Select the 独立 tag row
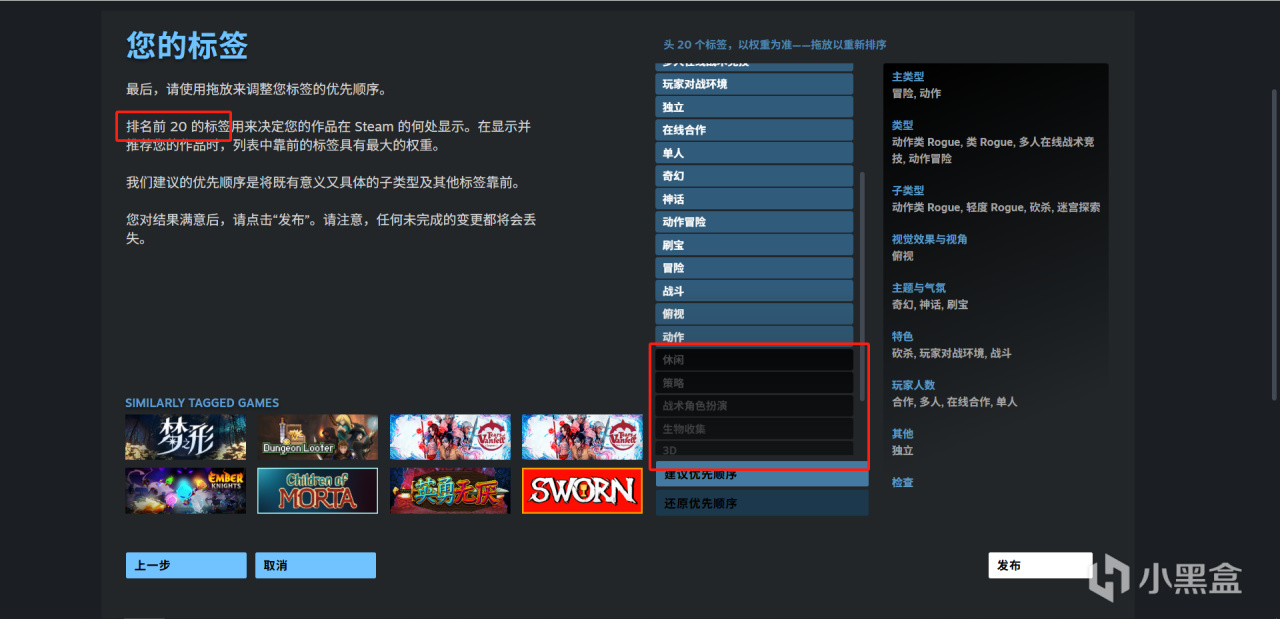The width and height of the screenshot is (1280, 619). pyautogui.click(x=754, y=107)
